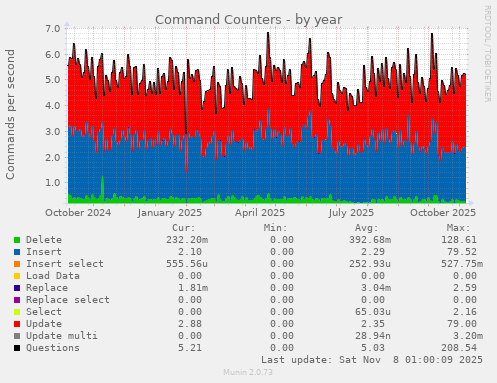This screenshot has height=383, width=497.
Task: Click the 'Max:' column header
Action: coord(459,228)
